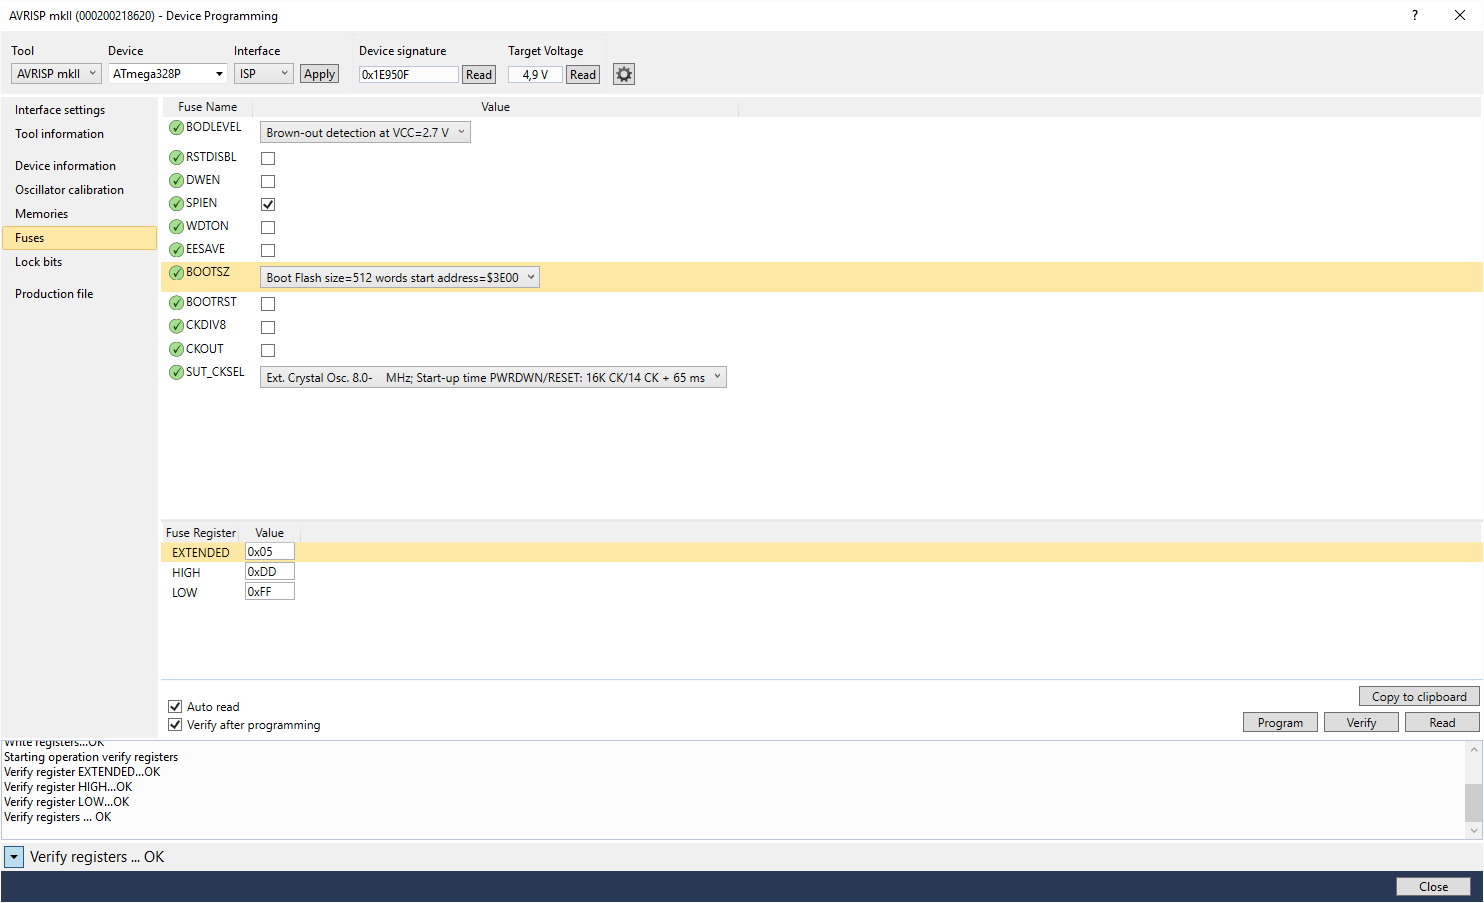The width and height of the screenshot is (1484, 903).
Task: Click the green status icon beside RSTDISBL
Action: tap(176, 157)
